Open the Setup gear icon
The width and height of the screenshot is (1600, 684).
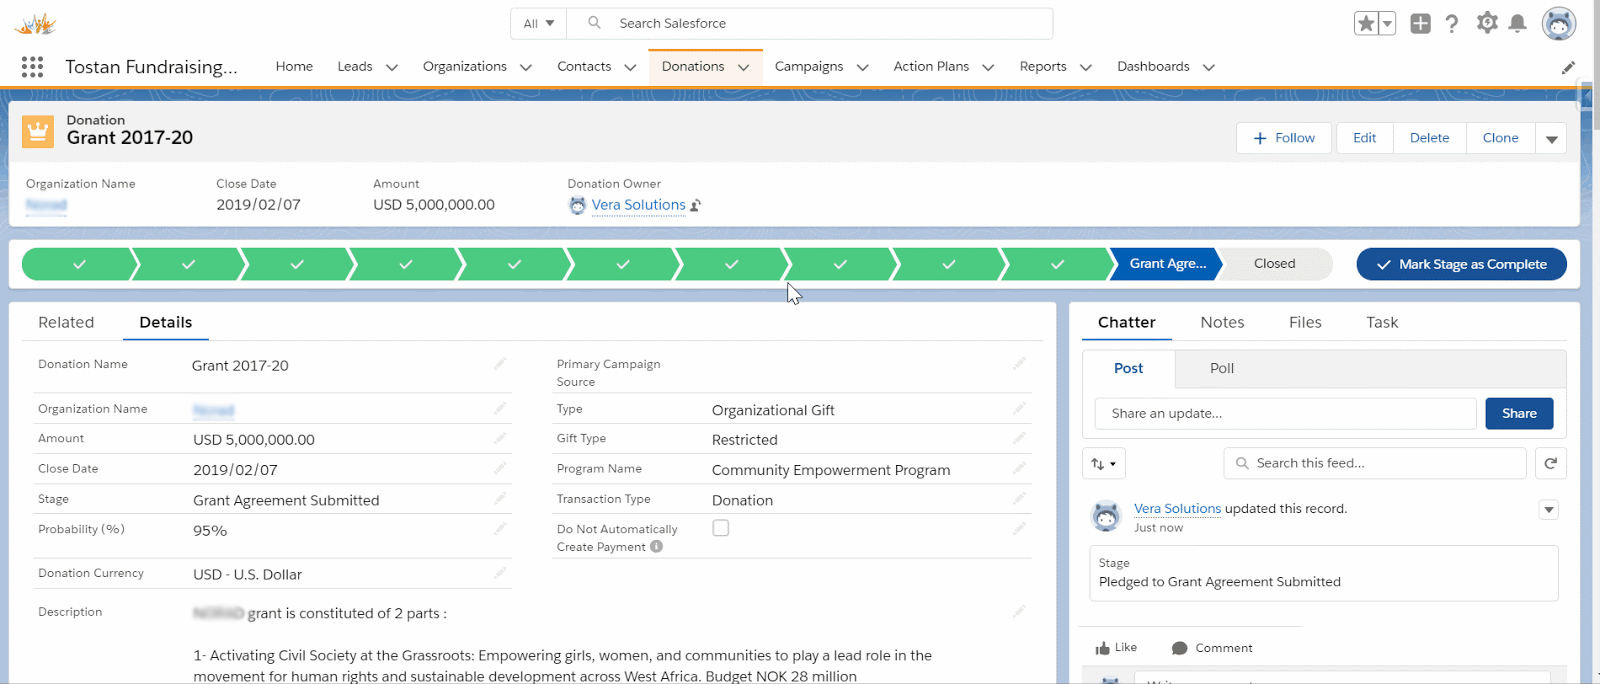[1487, 23]
